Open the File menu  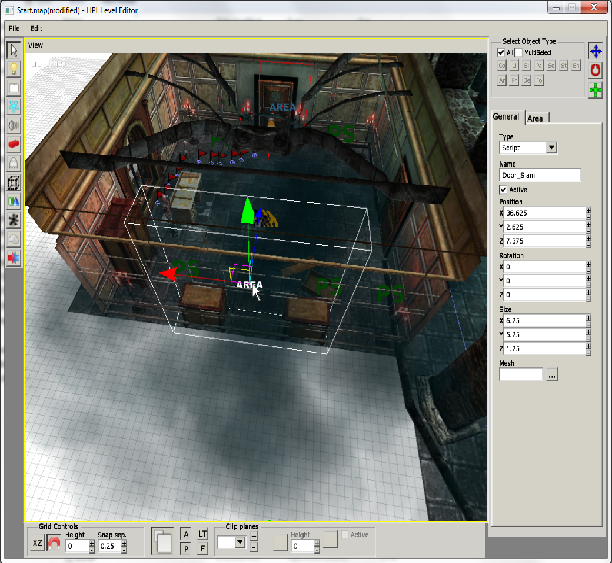coord(13,28)
